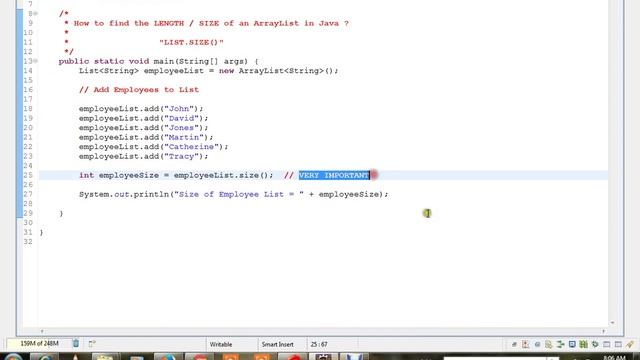Screen dimensions: 640x360
Task: Place cursor on employeeList.add("David") line
Action: [x=143, y=118]
